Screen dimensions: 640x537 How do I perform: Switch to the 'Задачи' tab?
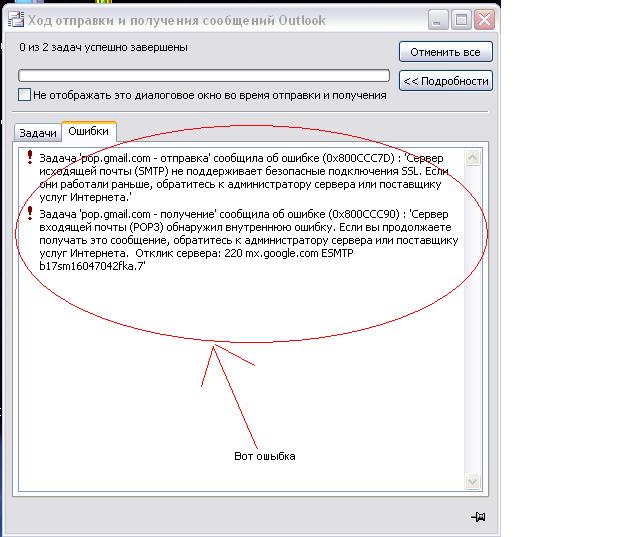38,132
